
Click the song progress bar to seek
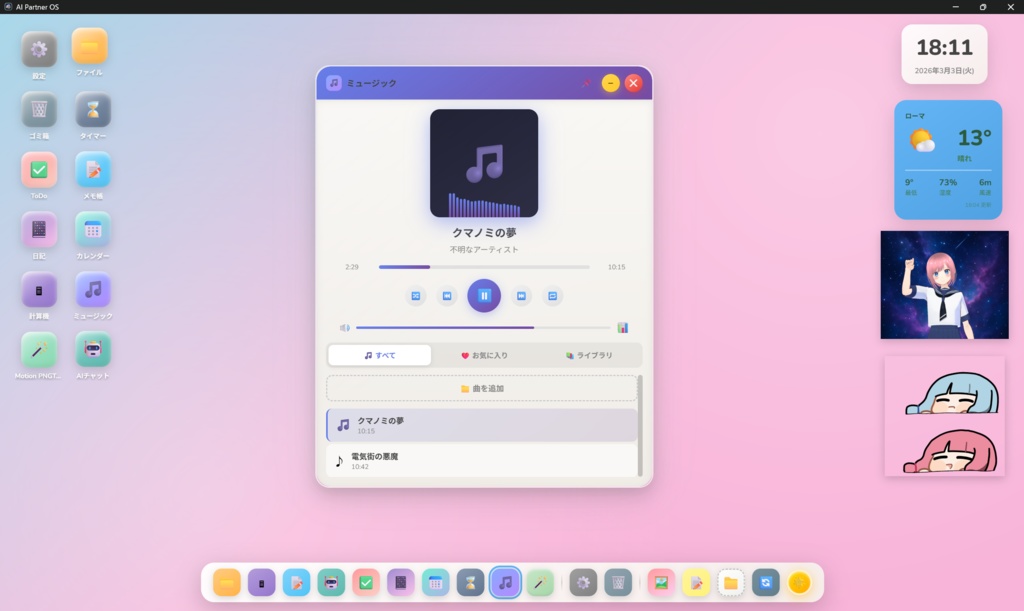pyautogui.click(x=483, y=267)
